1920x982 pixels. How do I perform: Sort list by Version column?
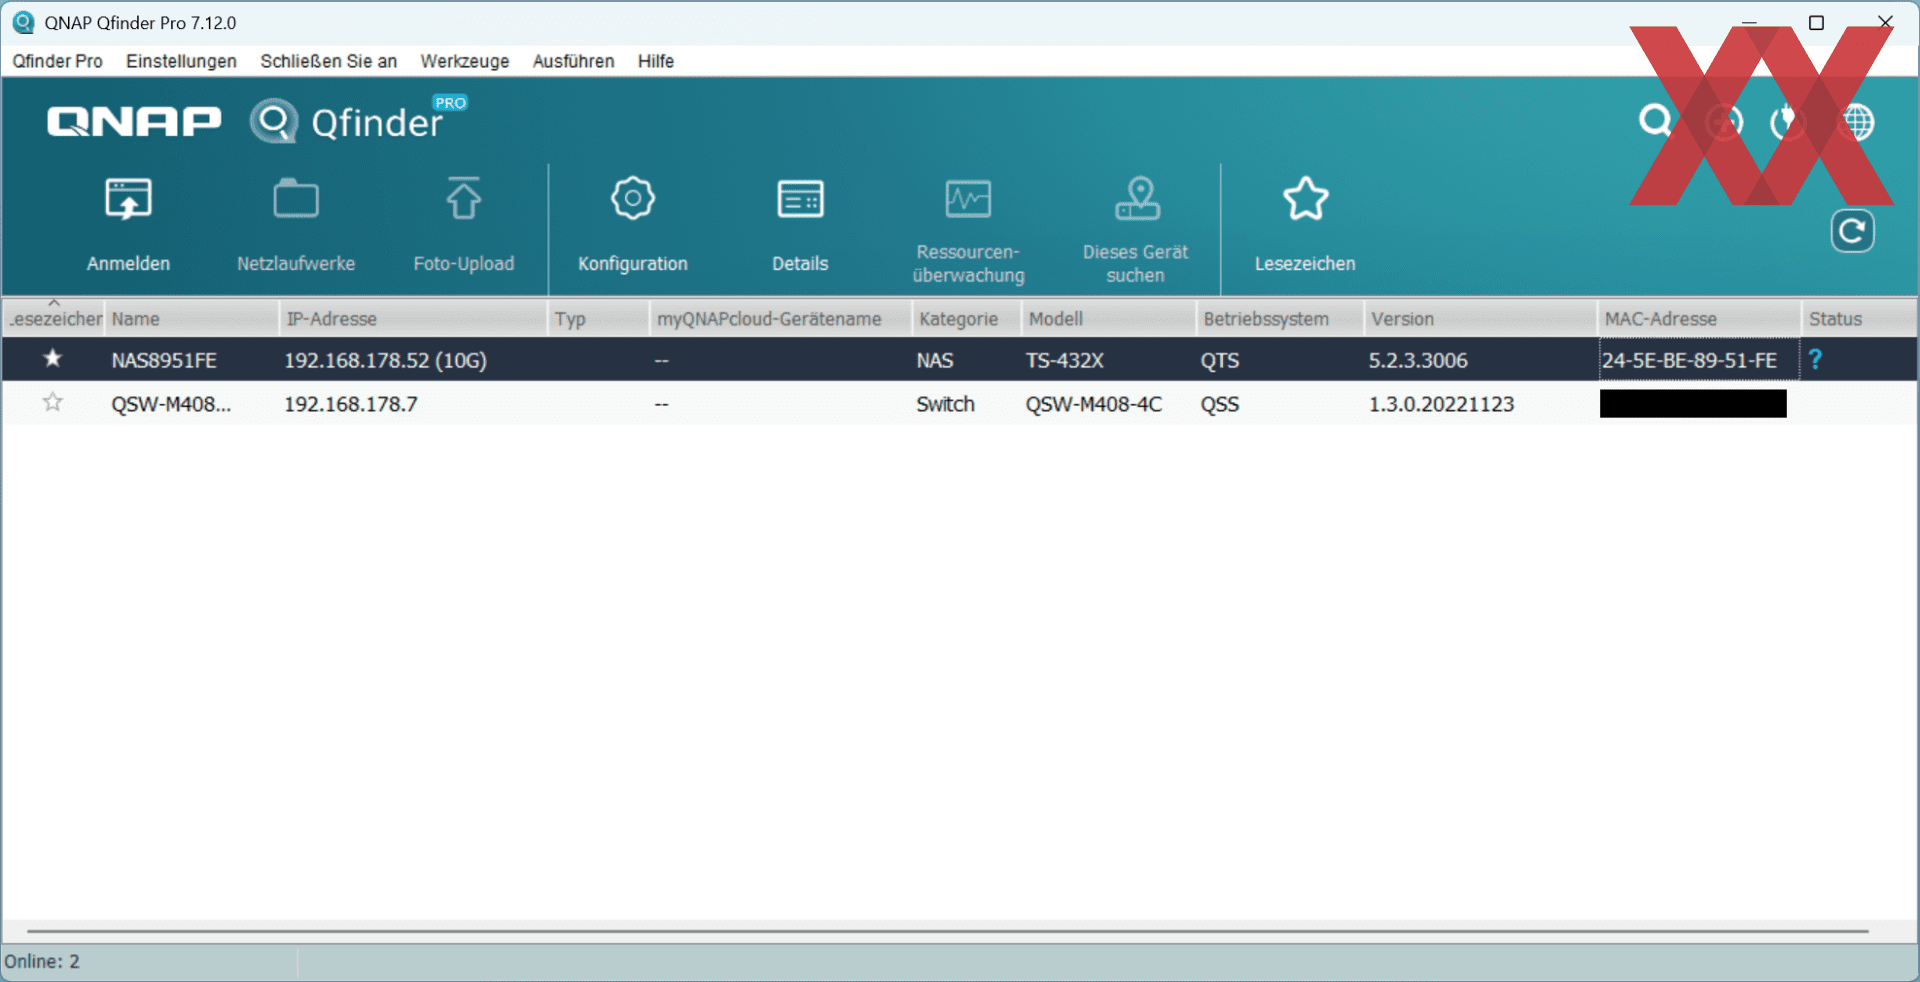coord(1480,318)
